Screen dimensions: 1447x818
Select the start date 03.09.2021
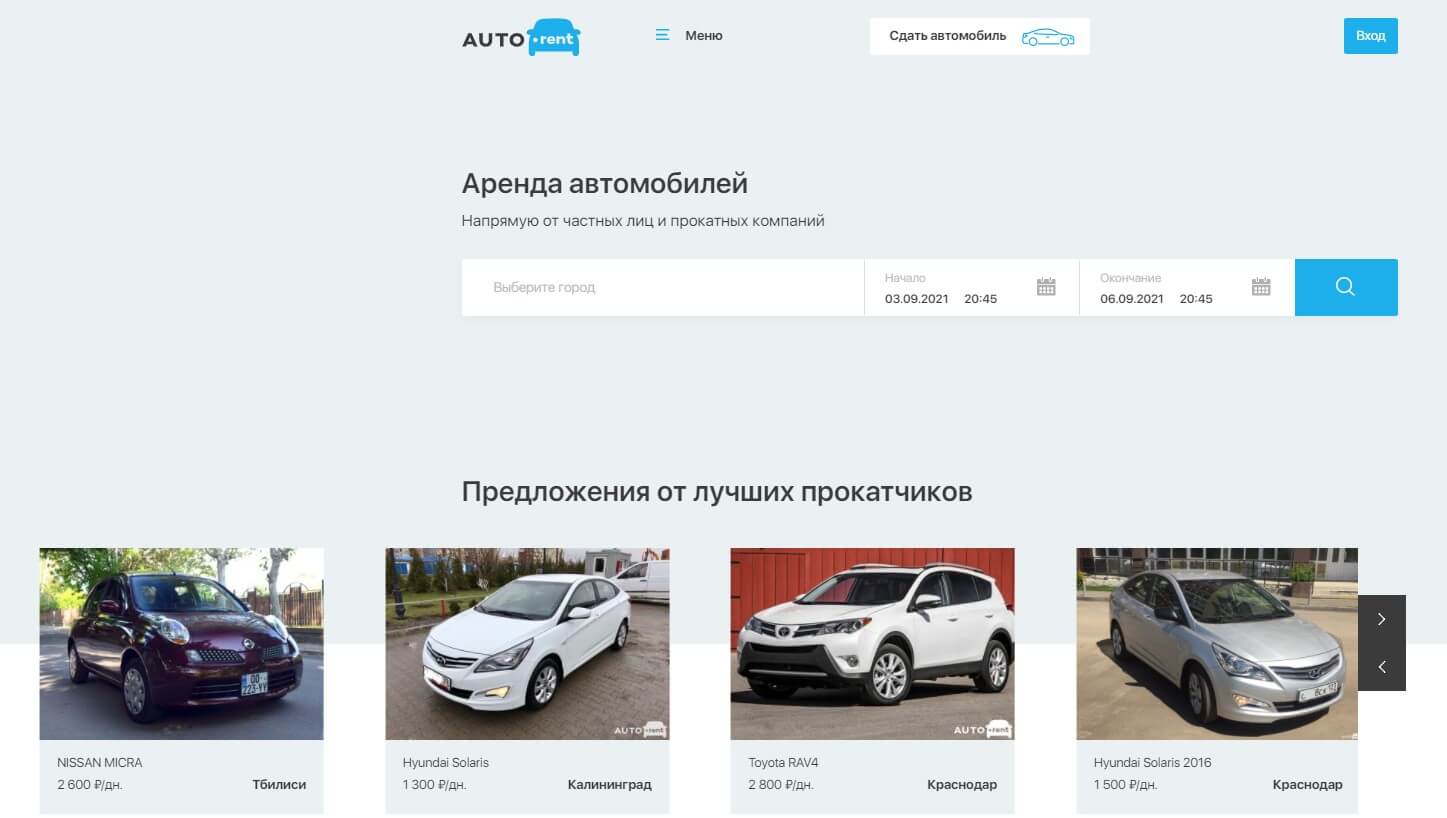916,299
